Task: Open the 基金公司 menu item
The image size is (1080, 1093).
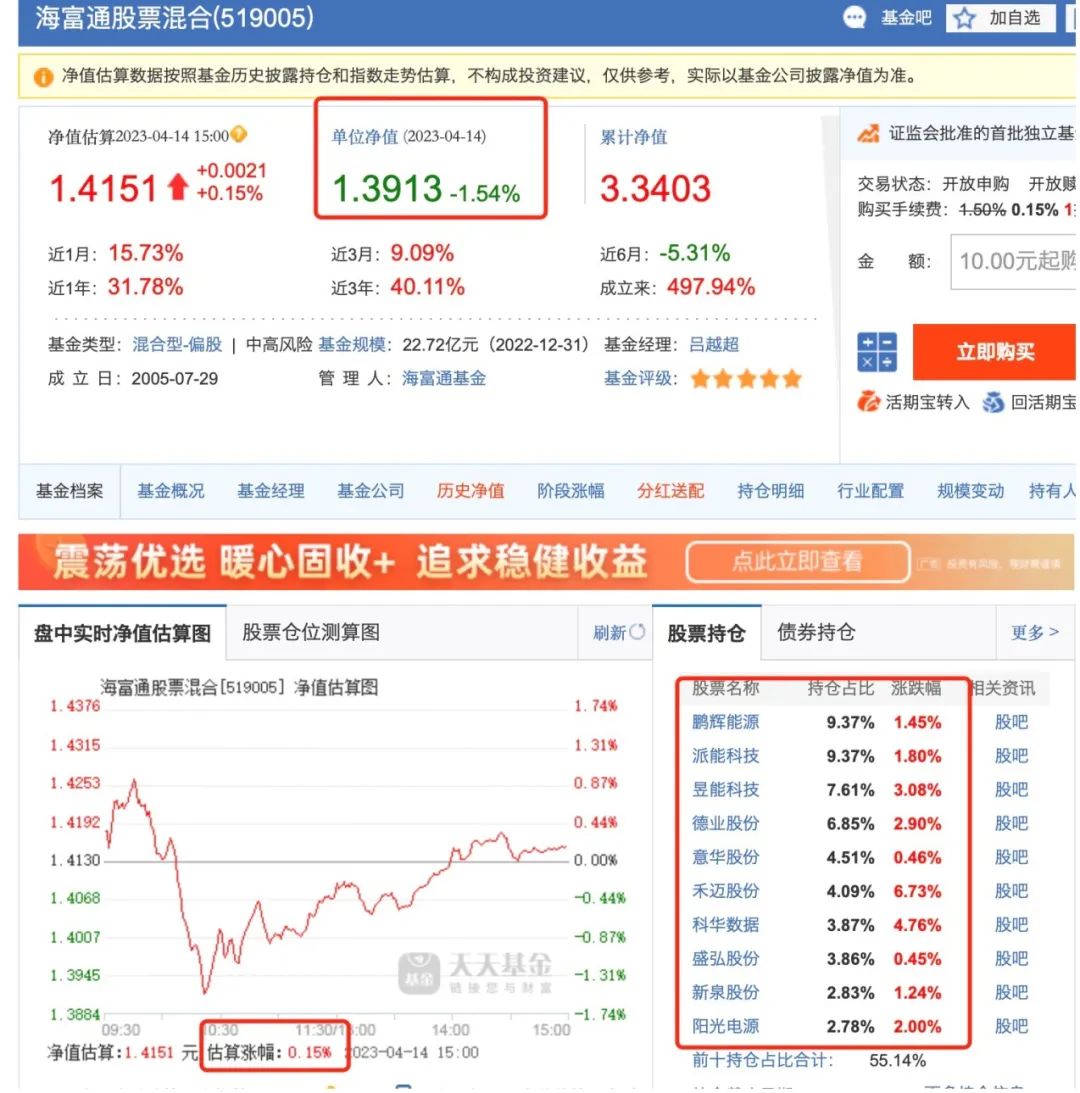Action: pyautogui.click(x=371, y=491)
